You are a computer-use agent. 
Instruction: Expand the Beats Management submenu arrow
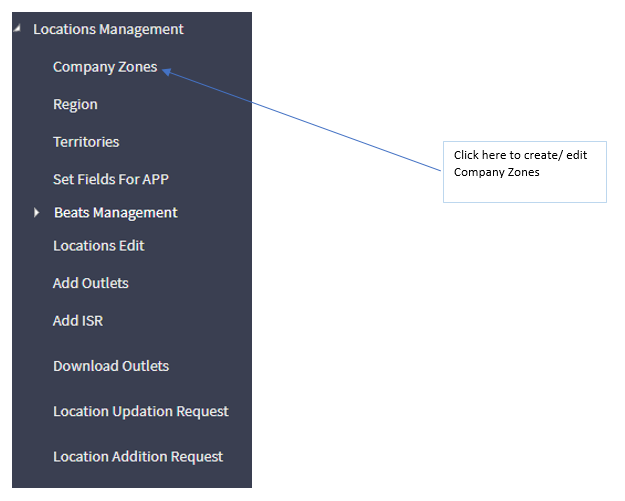tap(37, 212)
